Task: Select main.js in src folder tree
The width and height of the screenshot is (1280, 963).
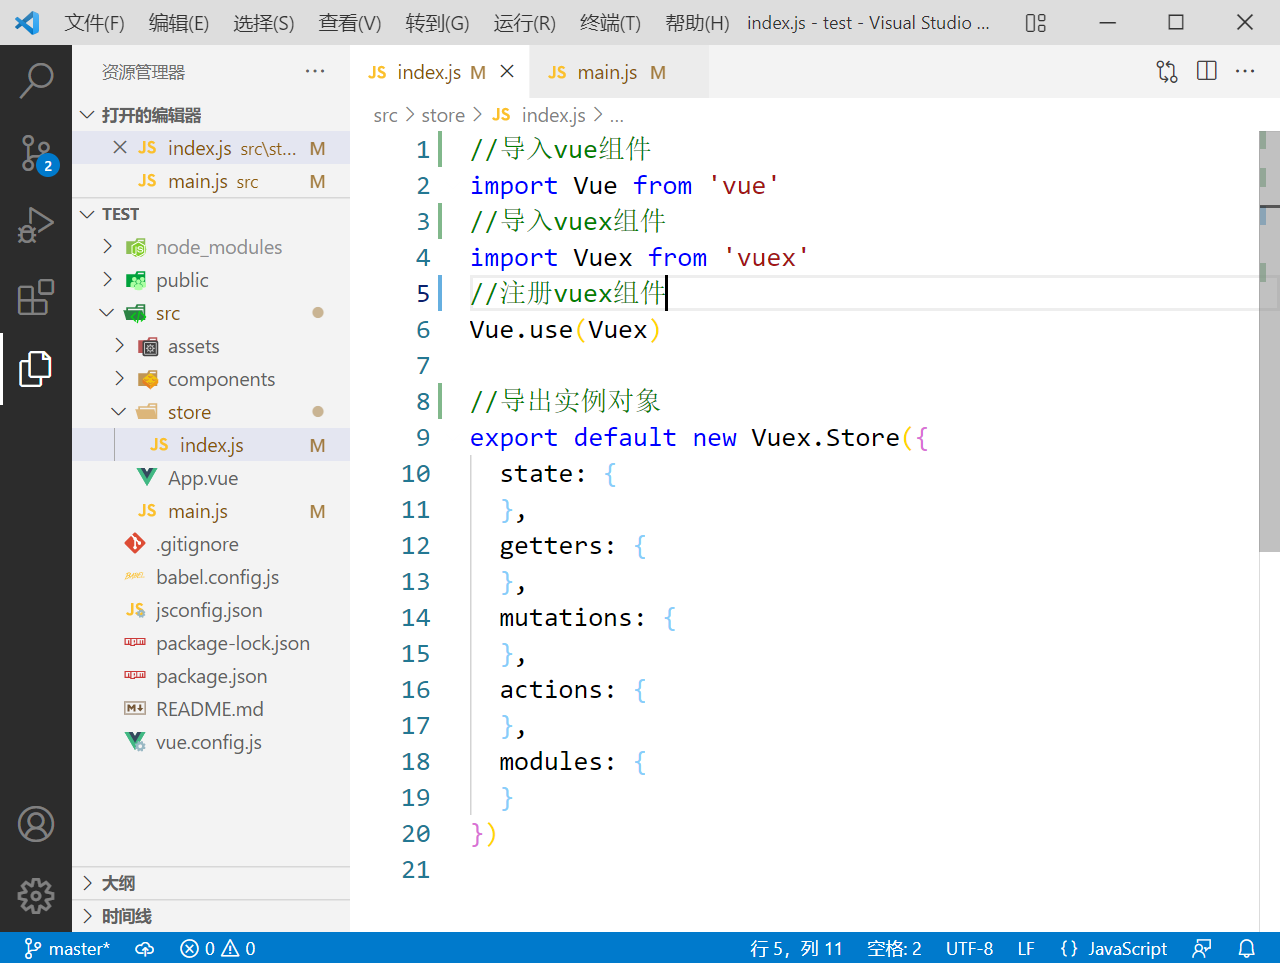Action: [211, 511]
